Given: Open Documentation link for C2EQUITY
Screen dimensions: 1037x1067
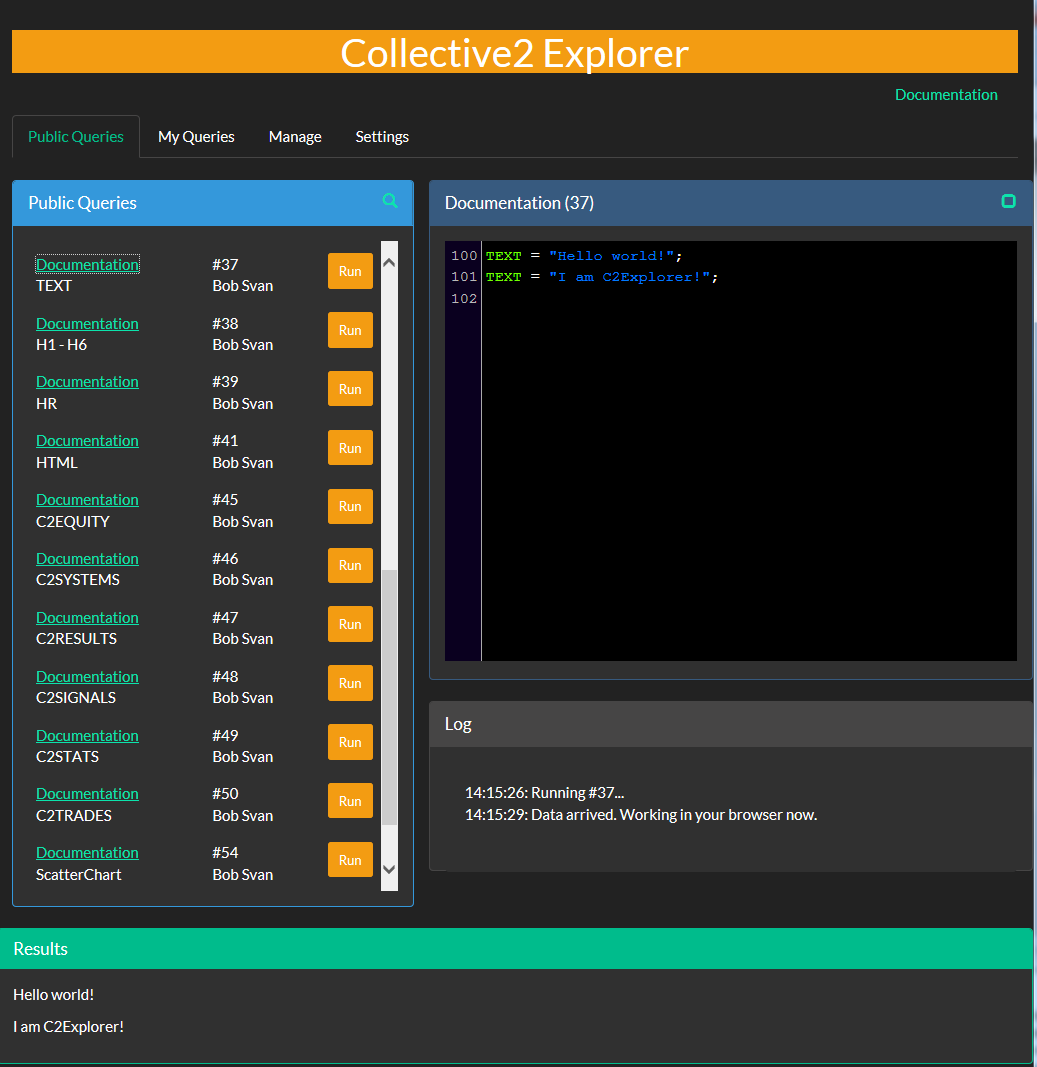Looking at the screenshot, I should pos(87,499).
